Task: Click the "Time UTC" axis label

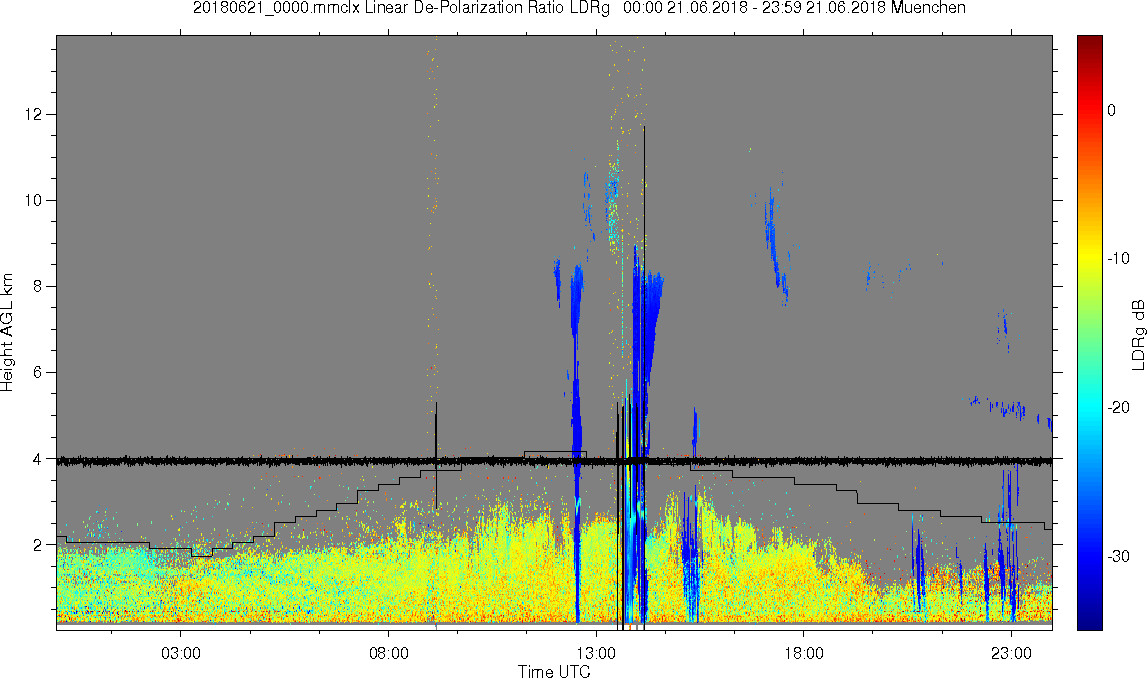Action: tap(554, 671)
